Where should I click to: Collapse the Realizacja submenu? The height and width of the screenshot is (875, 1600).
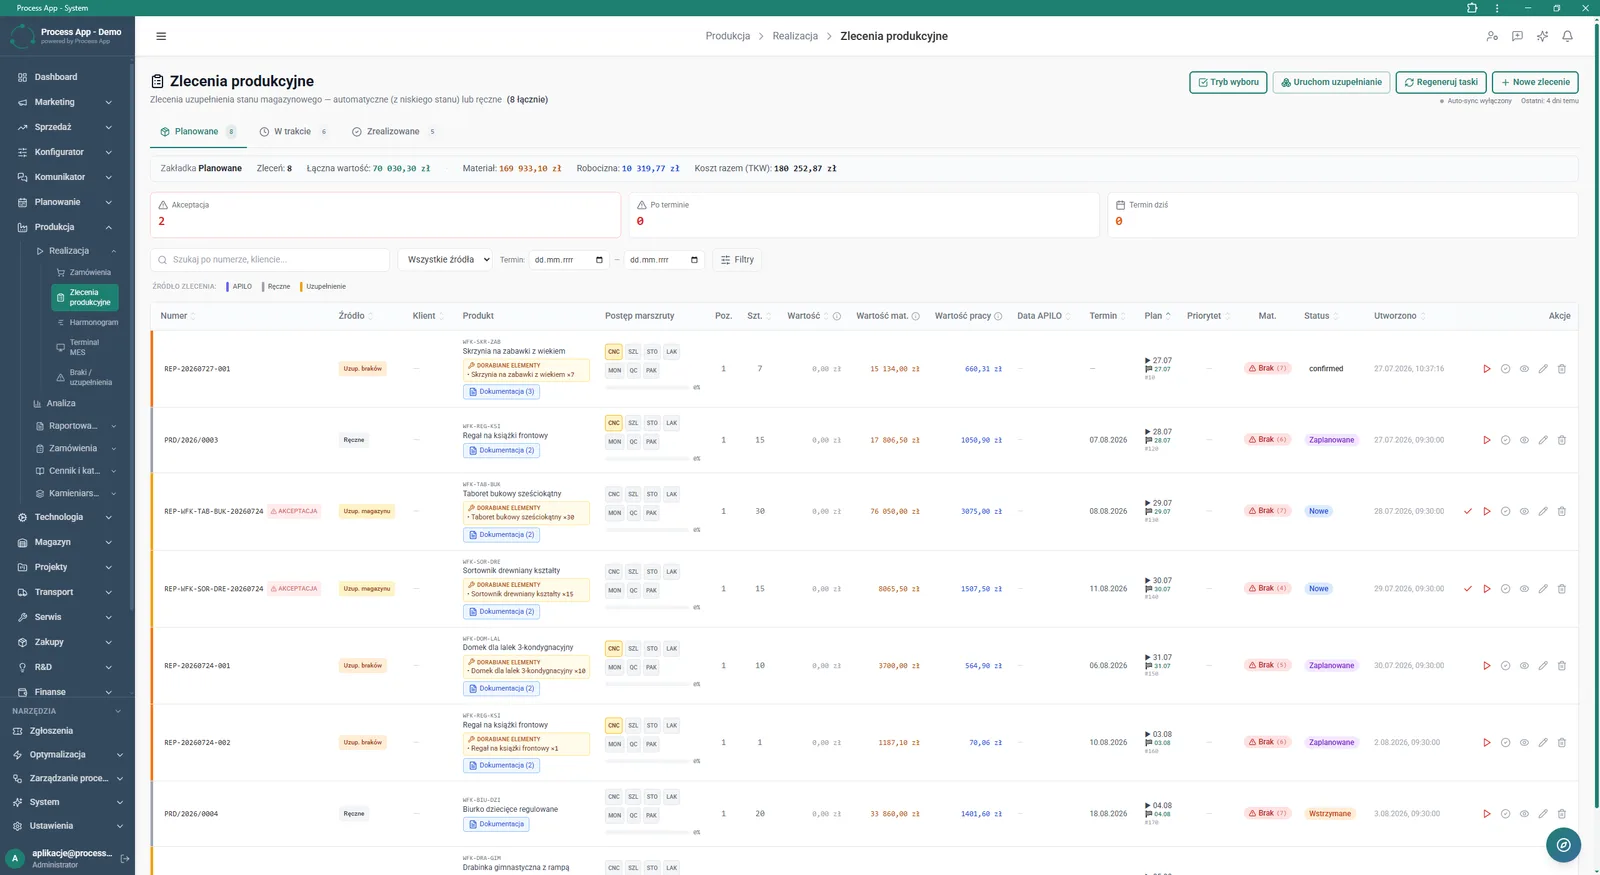75,251
